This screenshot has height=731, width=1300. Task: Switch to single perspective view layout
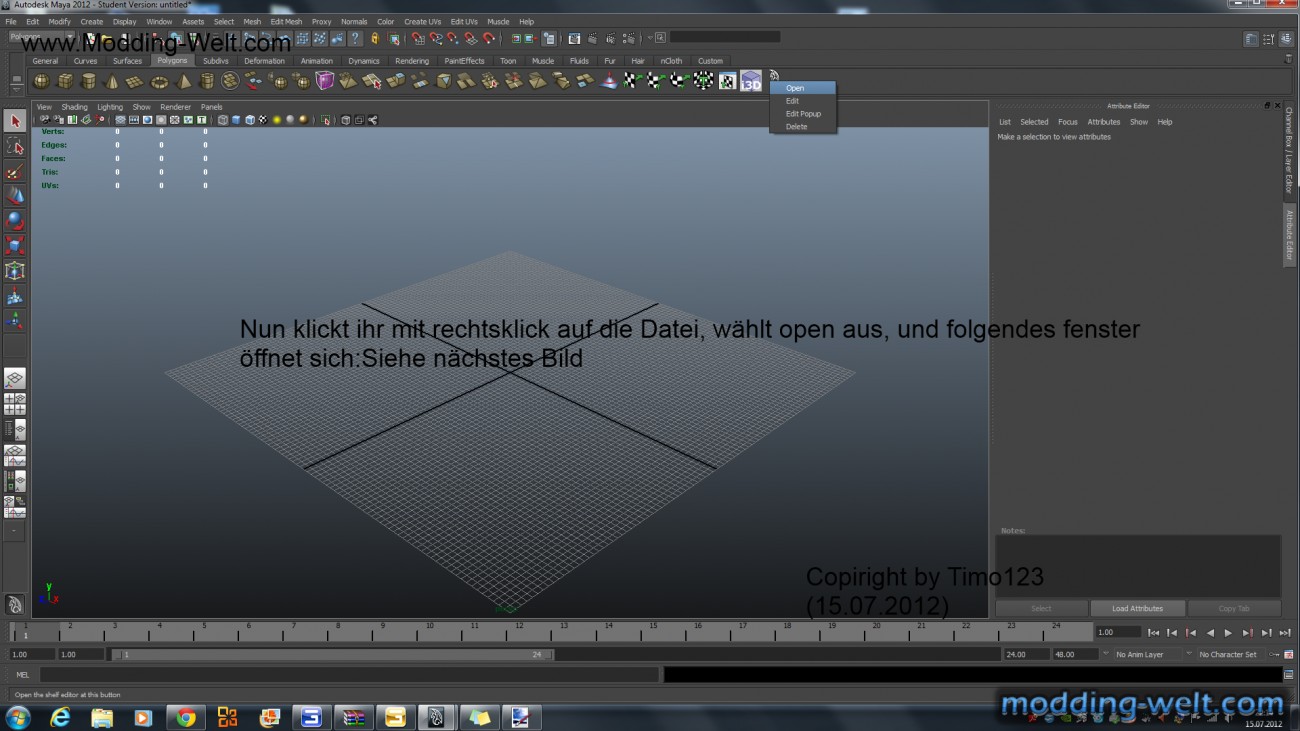click(x=15, y=379)
